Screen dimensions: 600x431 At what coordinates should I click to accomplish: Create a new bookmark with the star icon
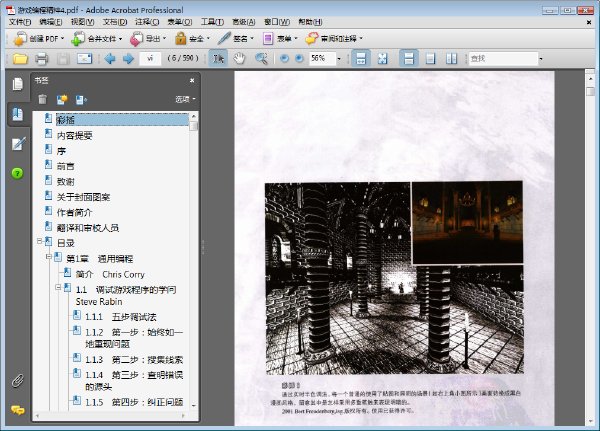coord(62,100)
